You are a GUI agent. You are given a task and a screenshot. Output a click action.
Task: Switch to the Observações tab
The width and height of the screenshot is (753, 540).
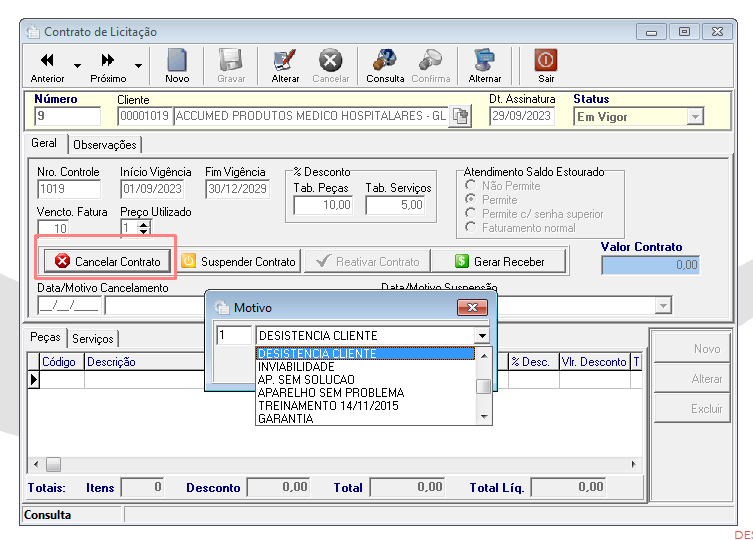tap(105, 145)
